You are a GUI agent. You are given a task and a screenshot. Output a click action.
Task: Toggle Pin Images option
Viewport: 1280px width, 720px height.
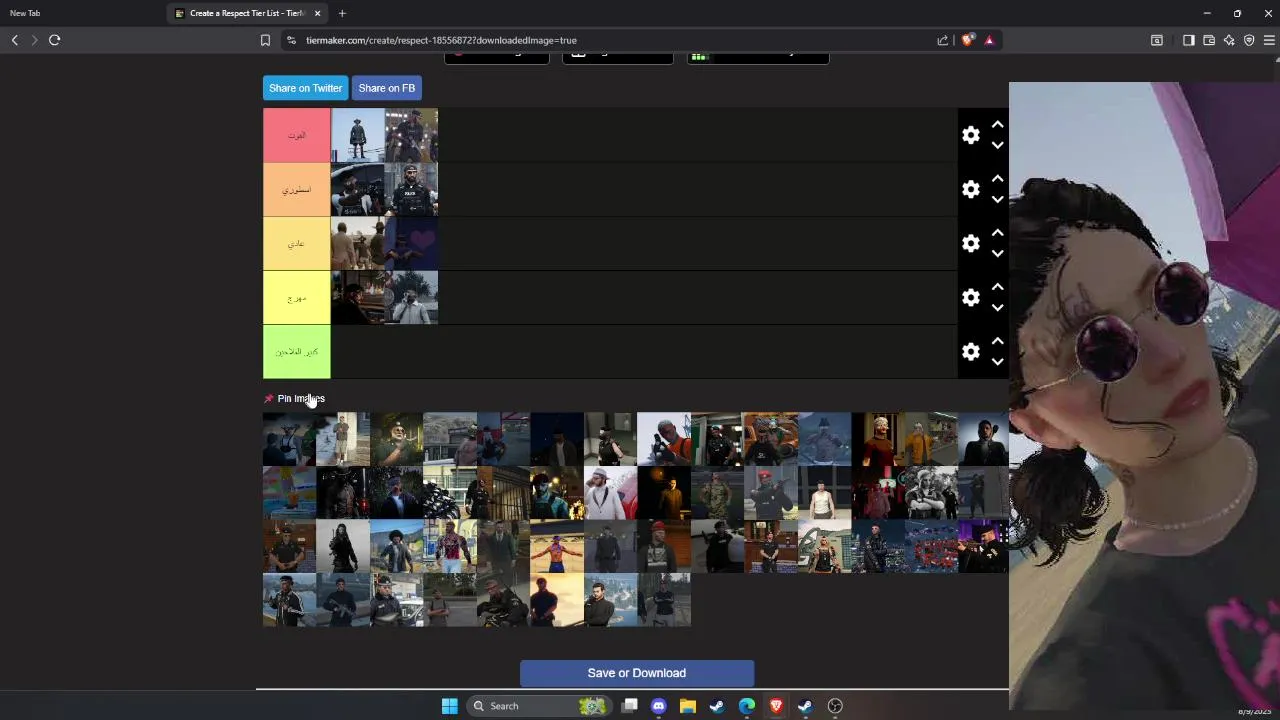(295, 398)
